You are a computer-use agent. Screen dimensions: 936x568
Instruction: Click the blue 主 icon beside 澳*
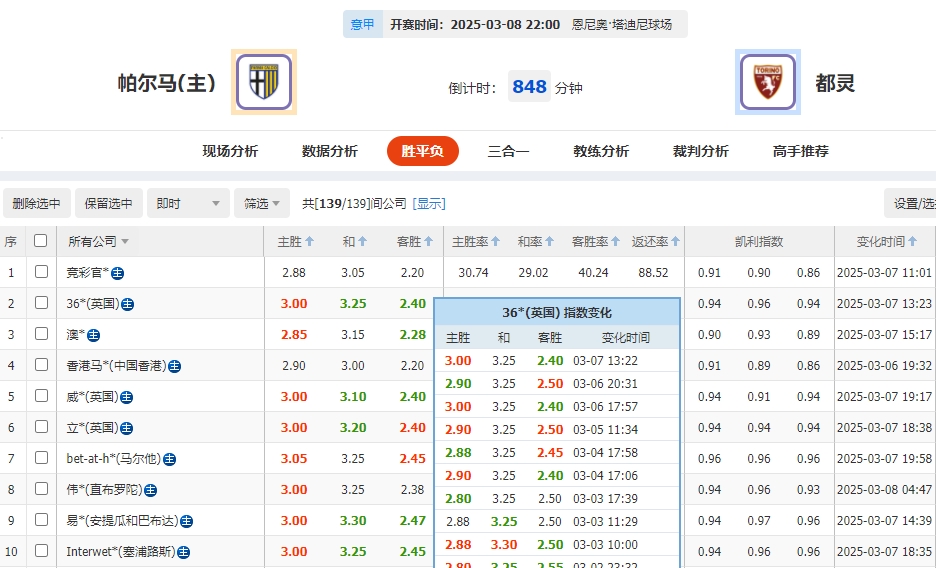point(94,335)
